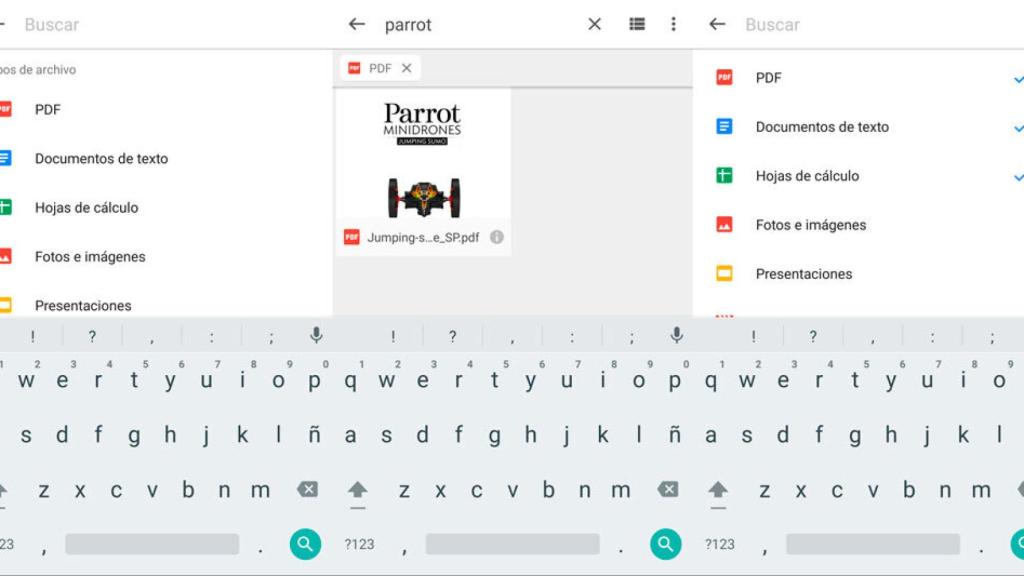Viewport: 1024px width, 576px height.
Task: Switch results to list view
Action: [637, 24]
